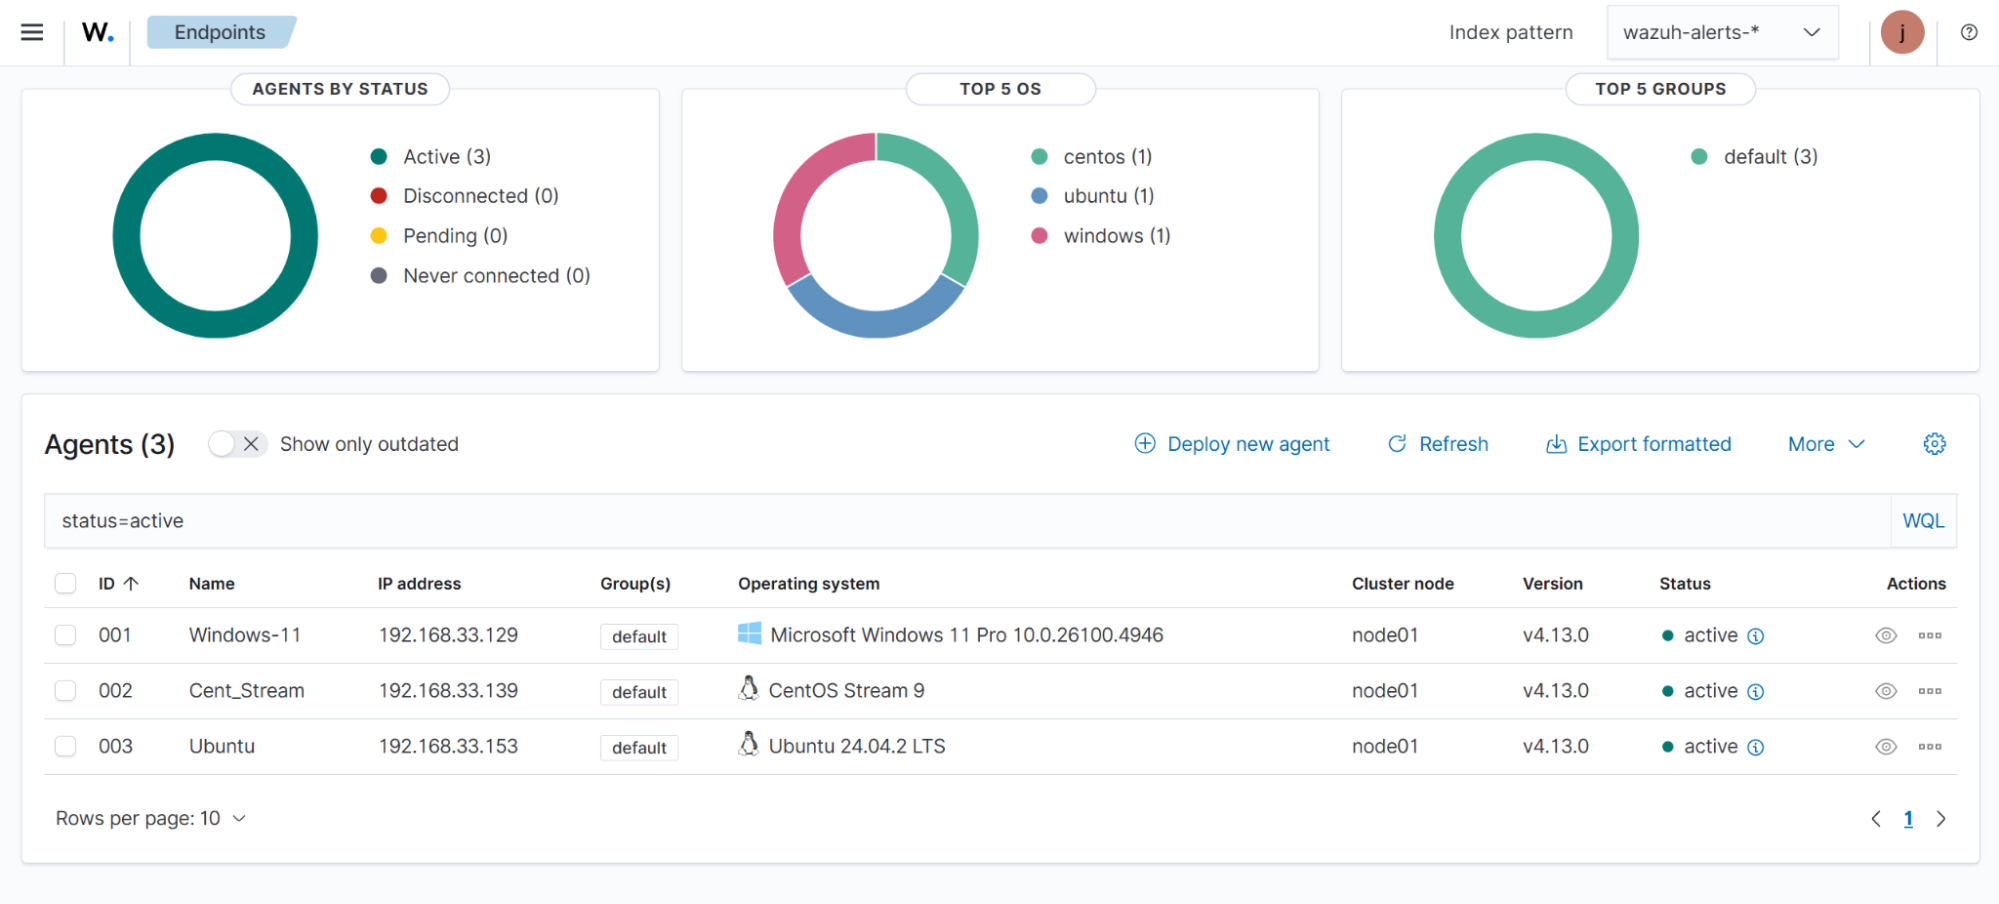Open the Rows per page selector
Image resolution: width=1999 pixels, height=904 pixels.
click(150, 817)
